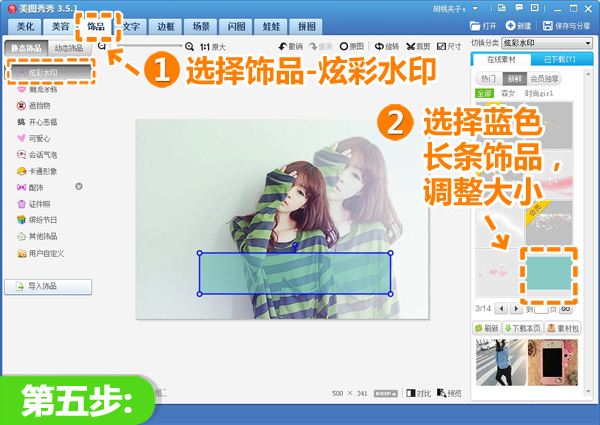Screen dimensions: 600x425
Task: Click the 新建 plus icon
Action: click(510, 26)
